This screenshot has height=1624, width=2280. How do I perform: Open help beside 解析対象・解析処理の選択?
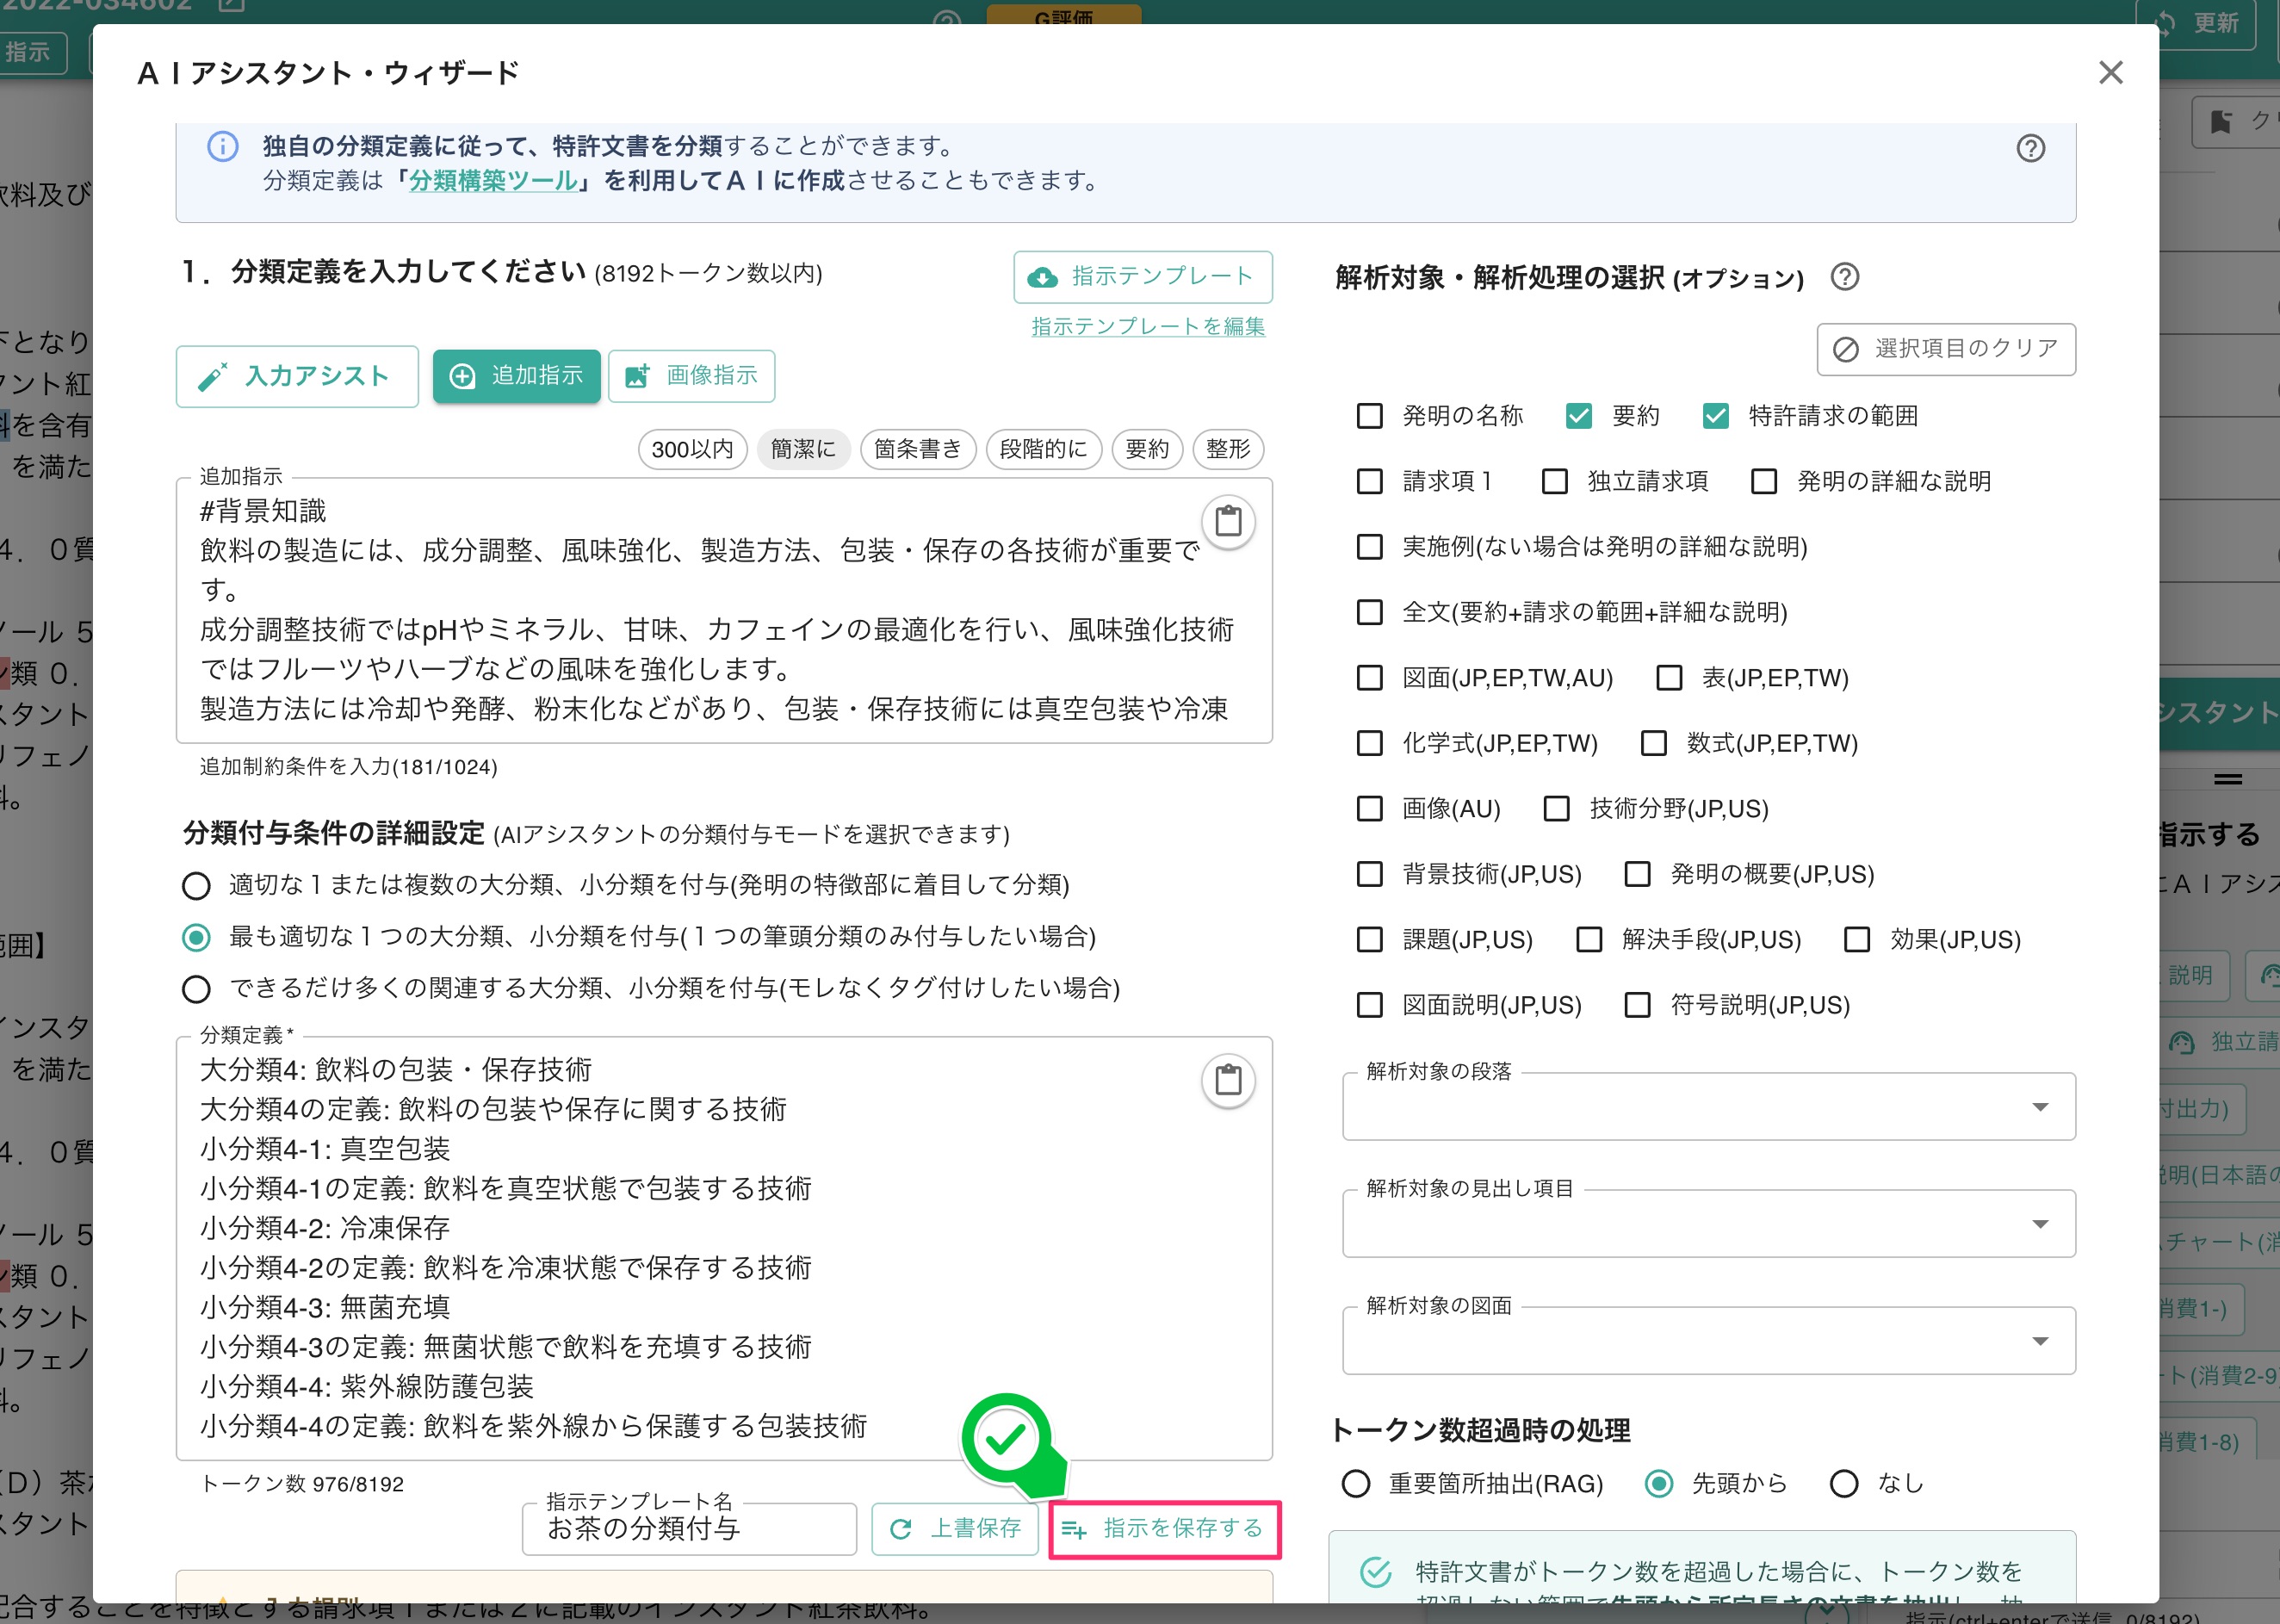(1845, 278)
